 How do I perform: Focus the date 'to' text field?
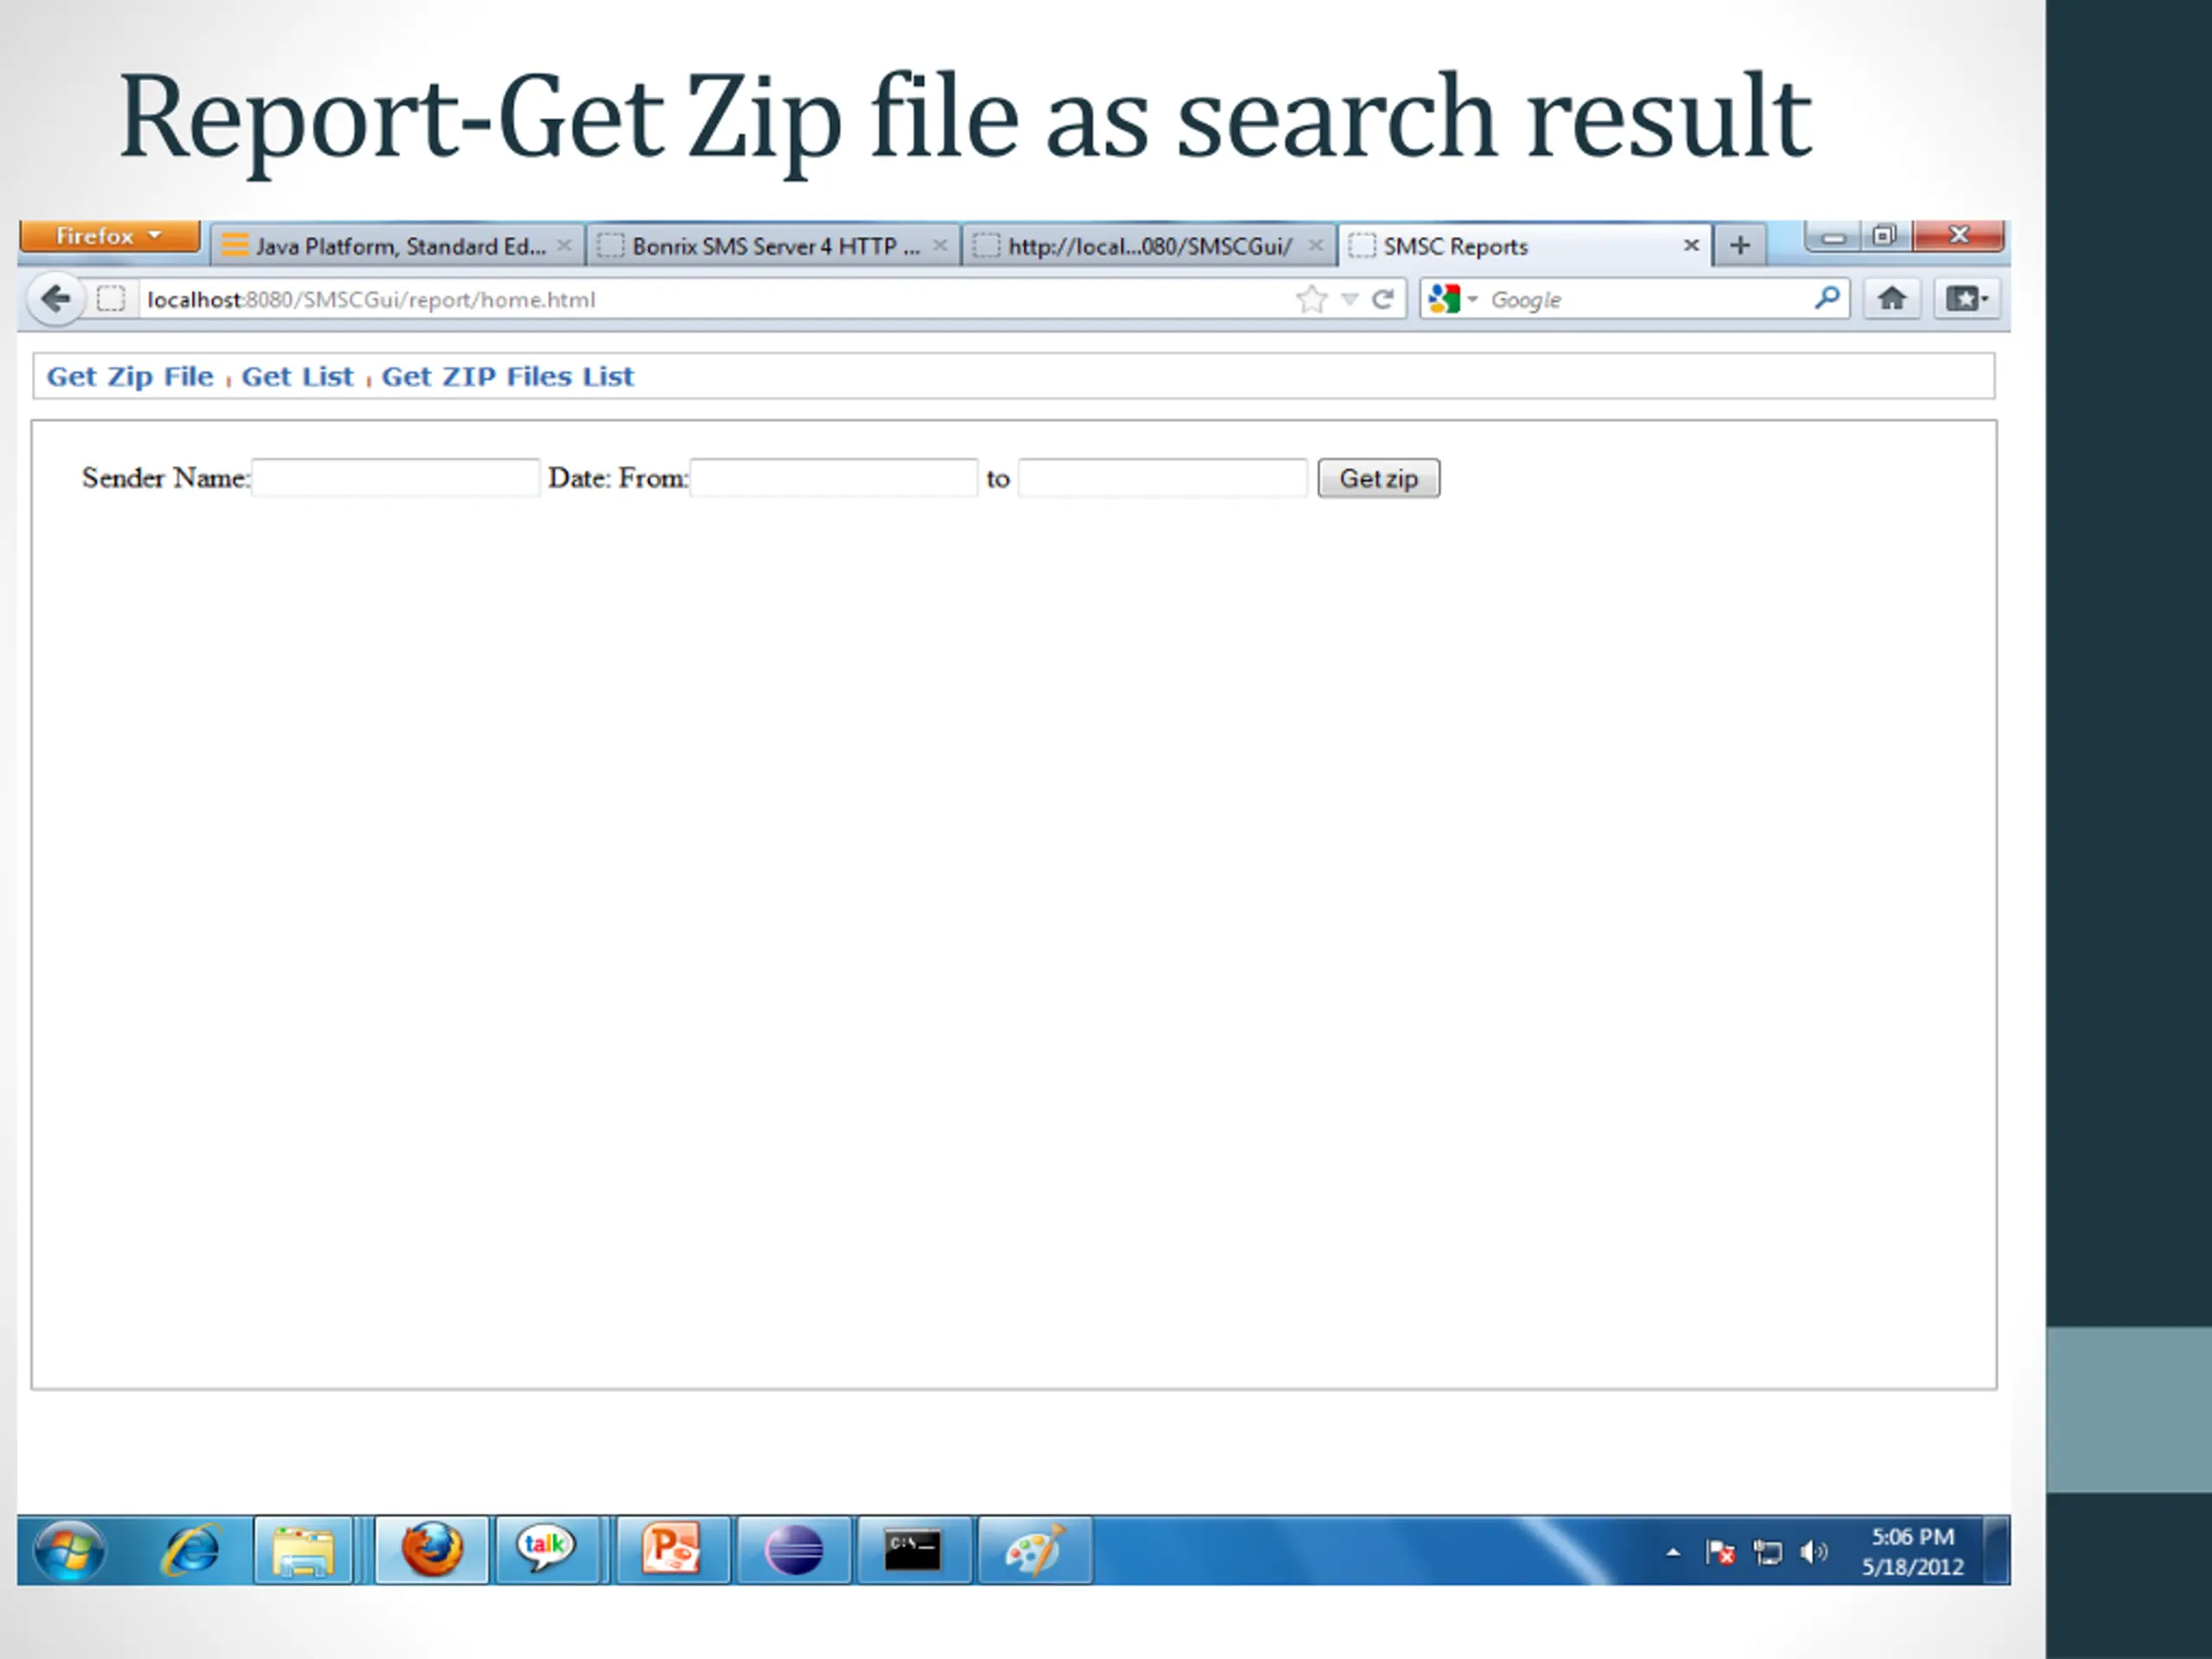pyautogui.click(x=1162, y=478)
